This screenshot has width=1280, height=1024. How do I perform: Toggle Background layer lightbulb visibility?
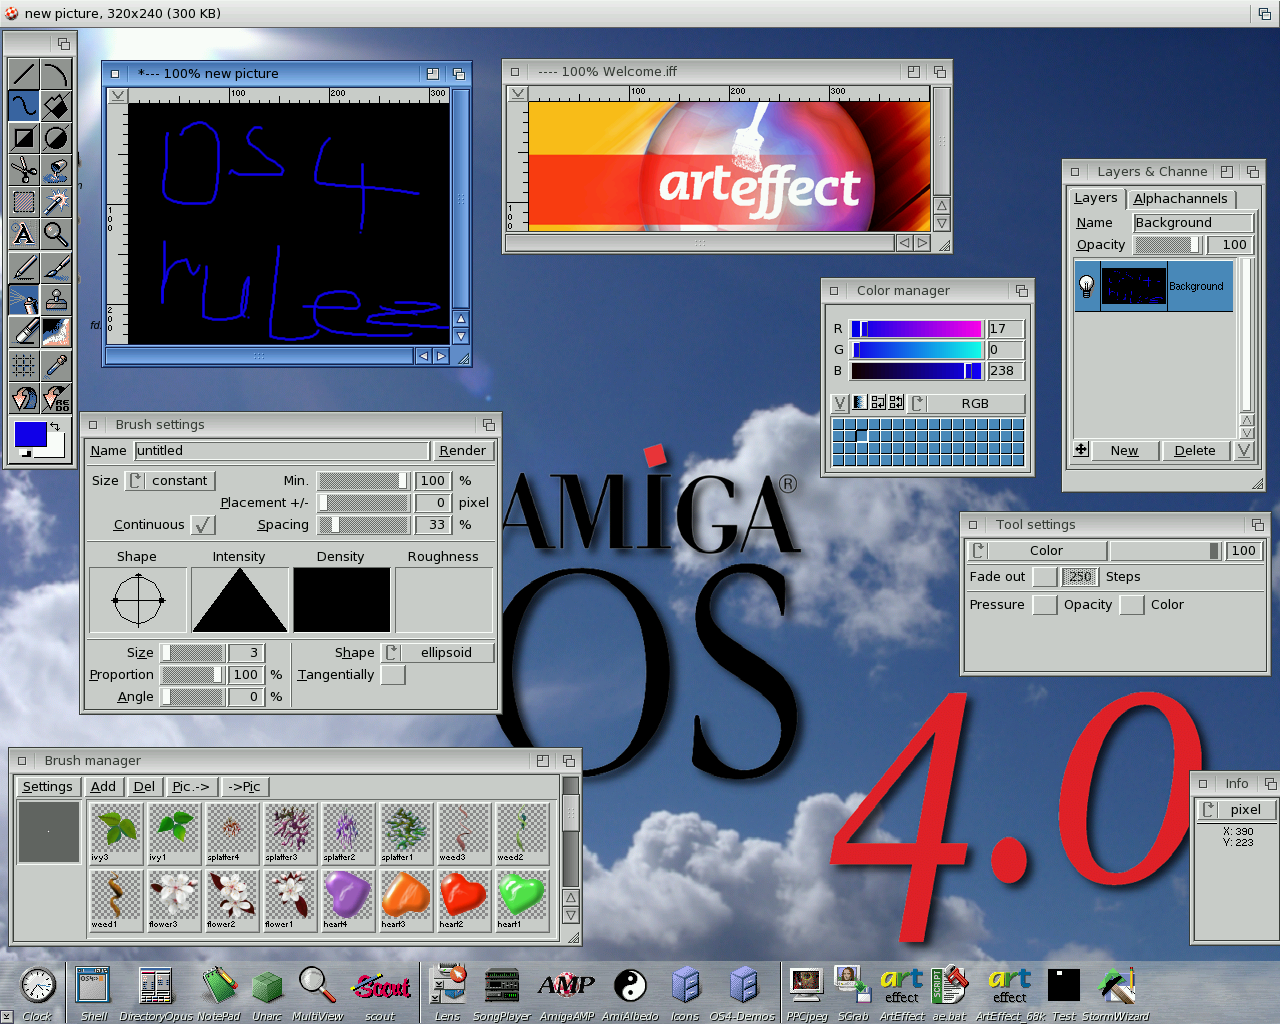[x=1087, y=287]
